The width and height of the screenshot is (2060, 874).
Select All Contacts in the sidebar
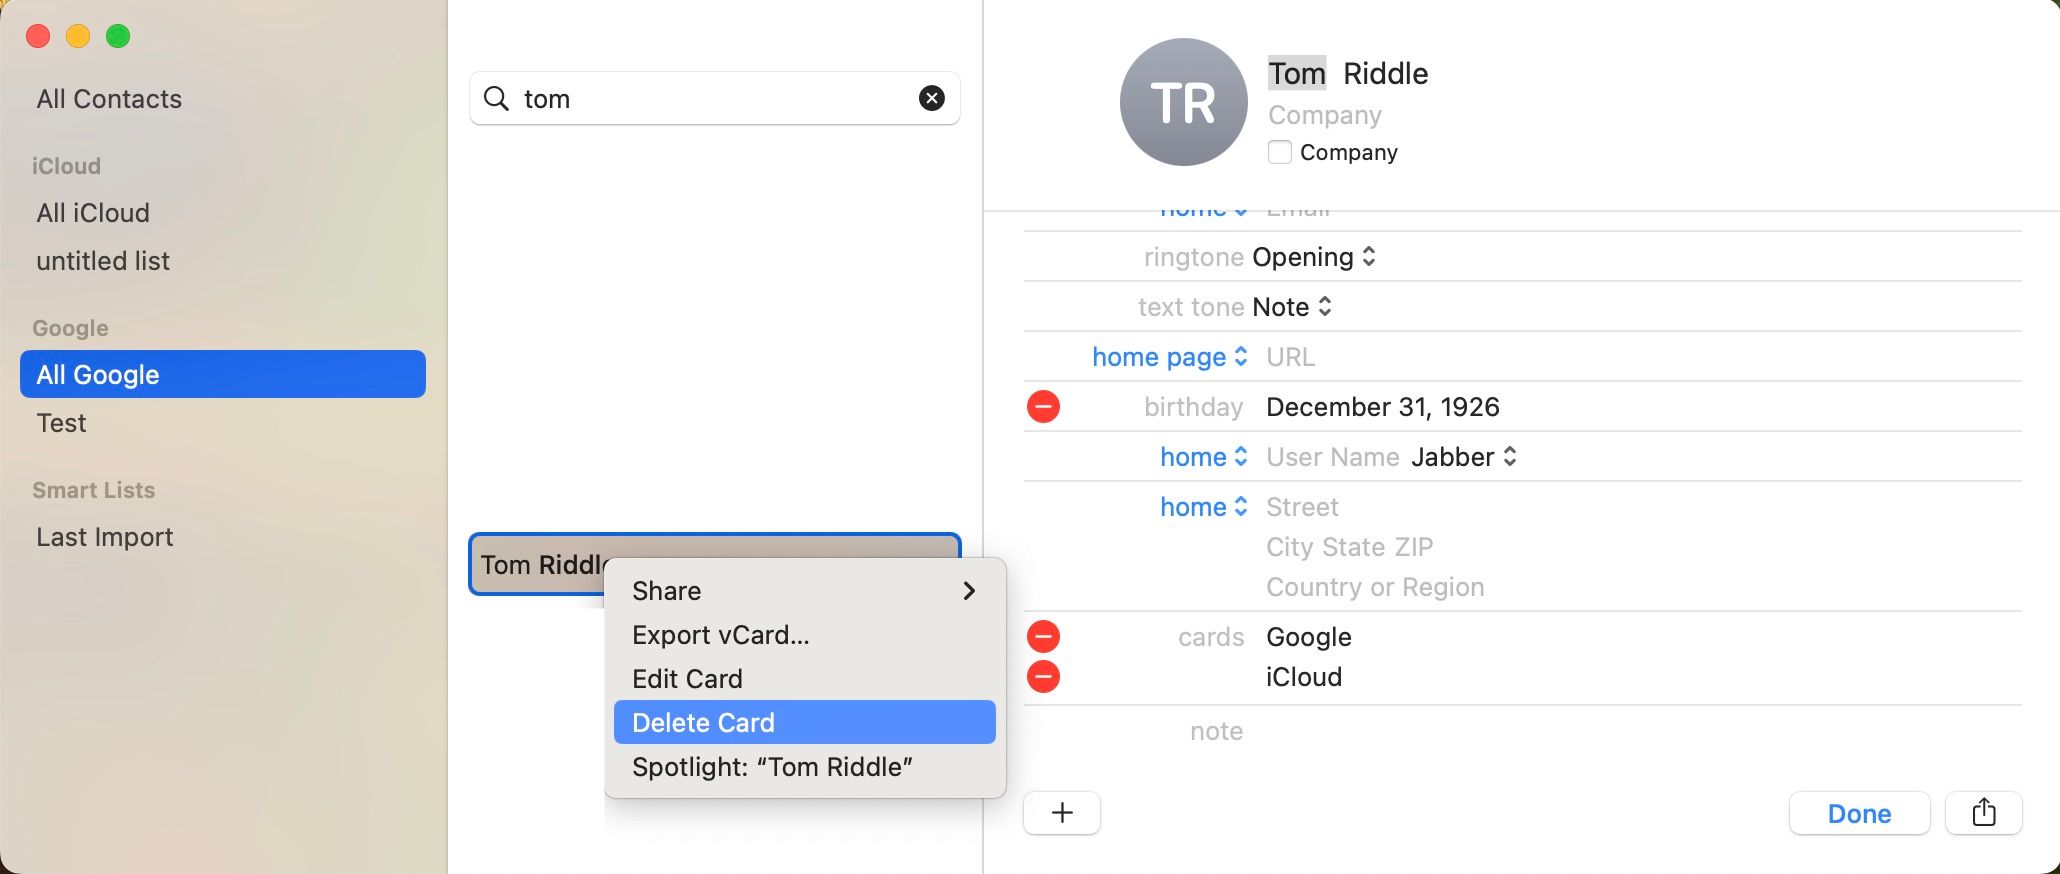coord(109,99)
